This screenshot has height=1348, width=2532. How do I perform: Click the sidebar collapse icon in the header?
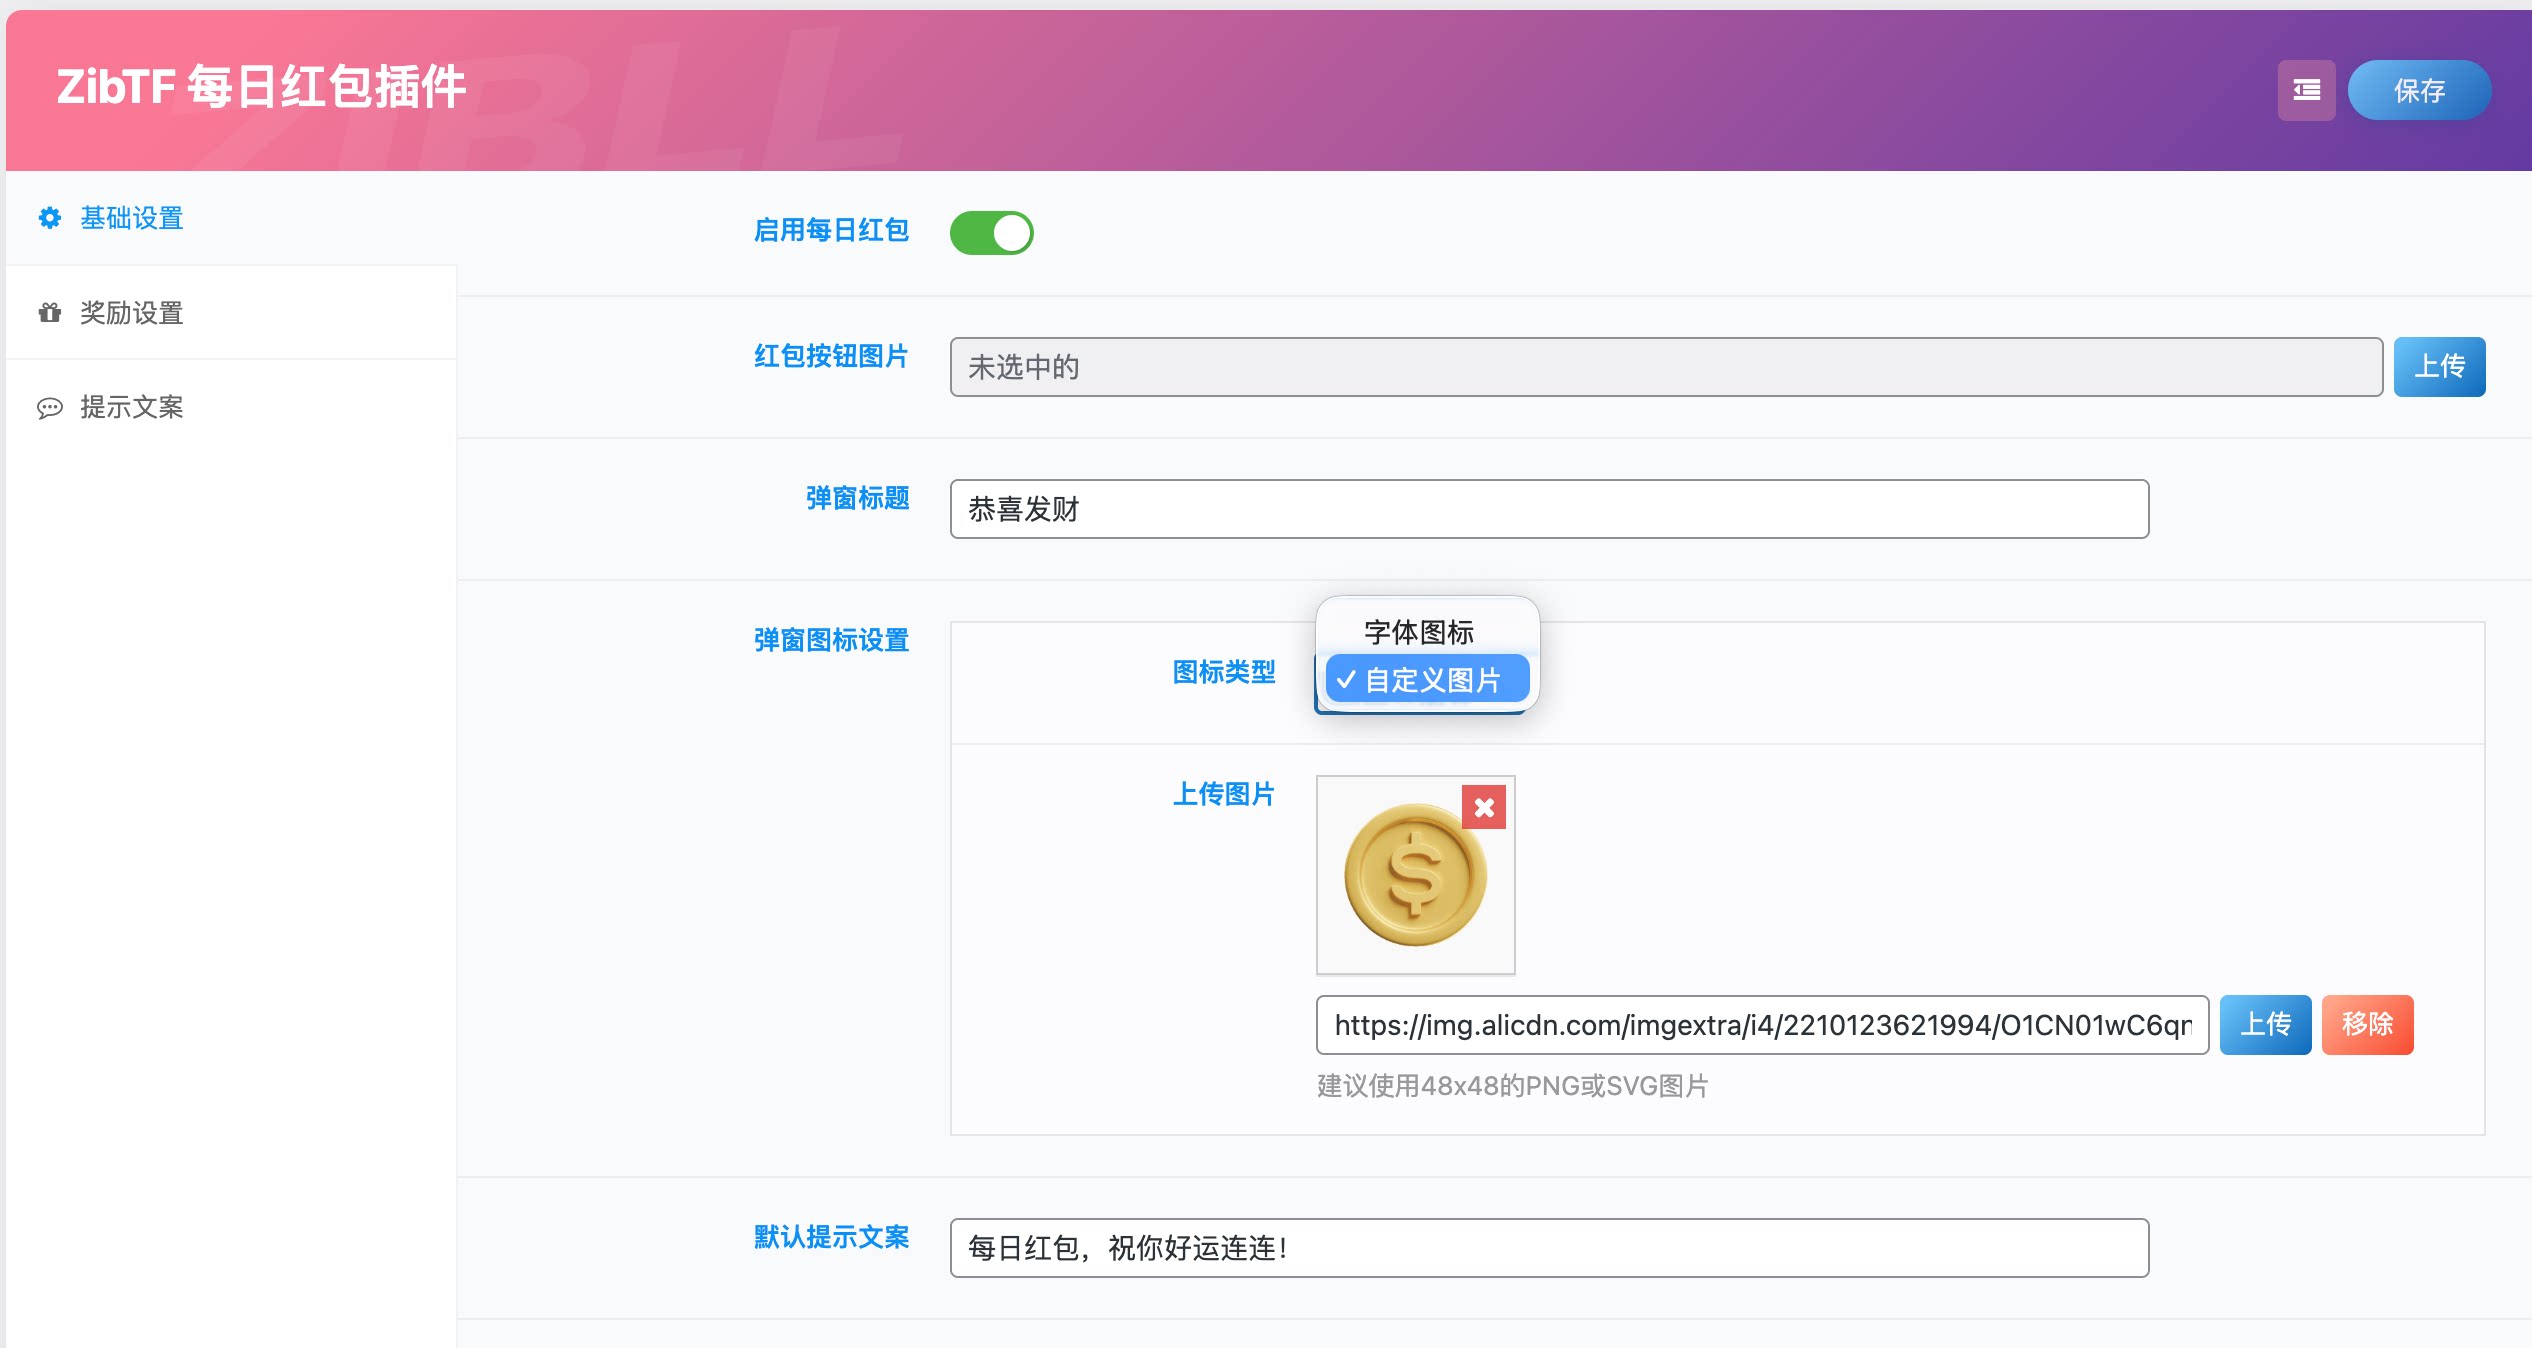point(2307,90)
